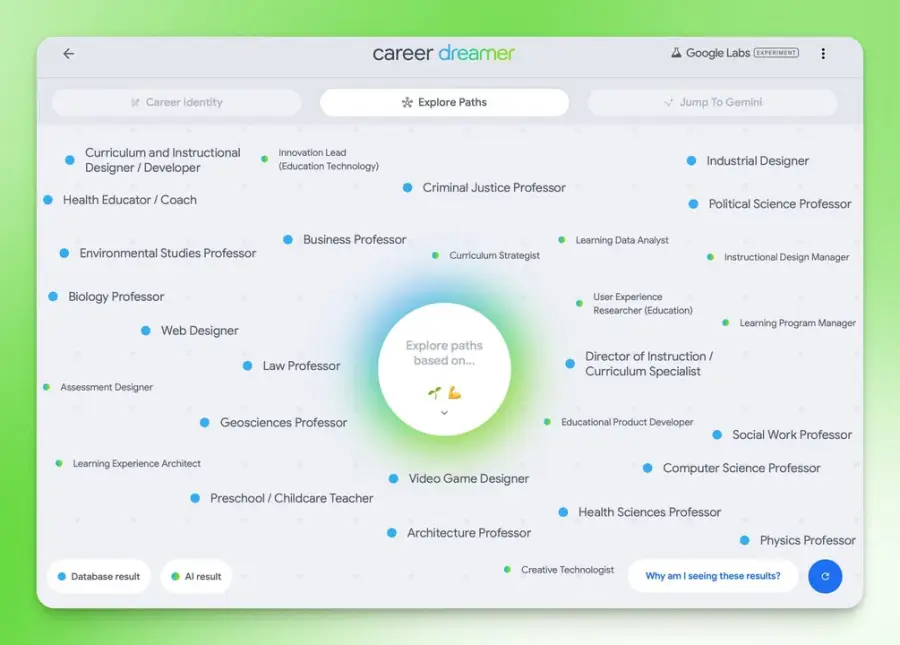900x645 pixels.
Task: Choose Political Science Professor
Action: tap(770, 204)
